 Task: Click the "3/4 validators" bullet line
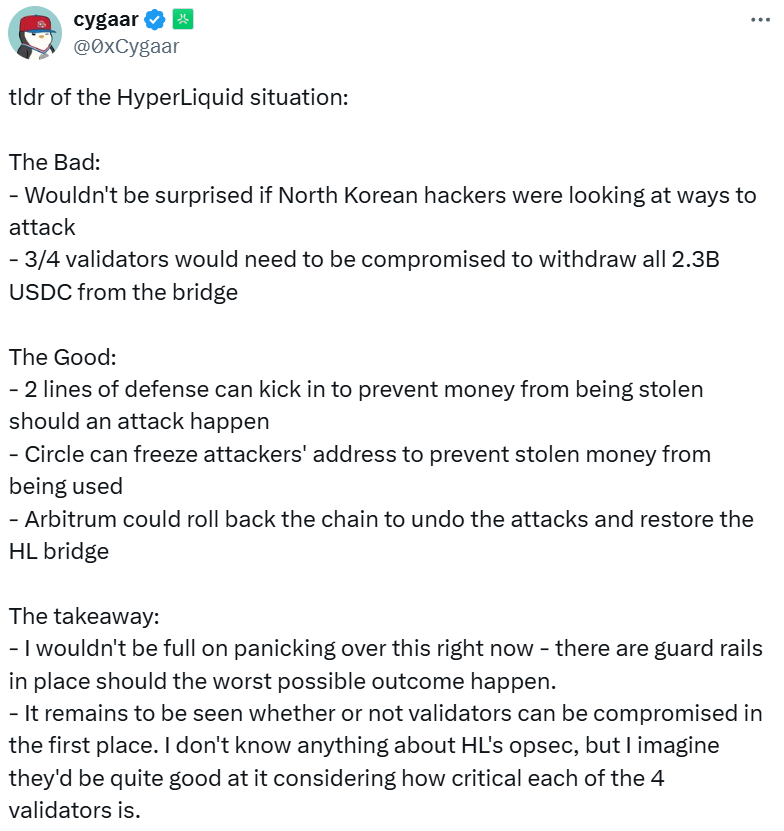tap(365, 259)
